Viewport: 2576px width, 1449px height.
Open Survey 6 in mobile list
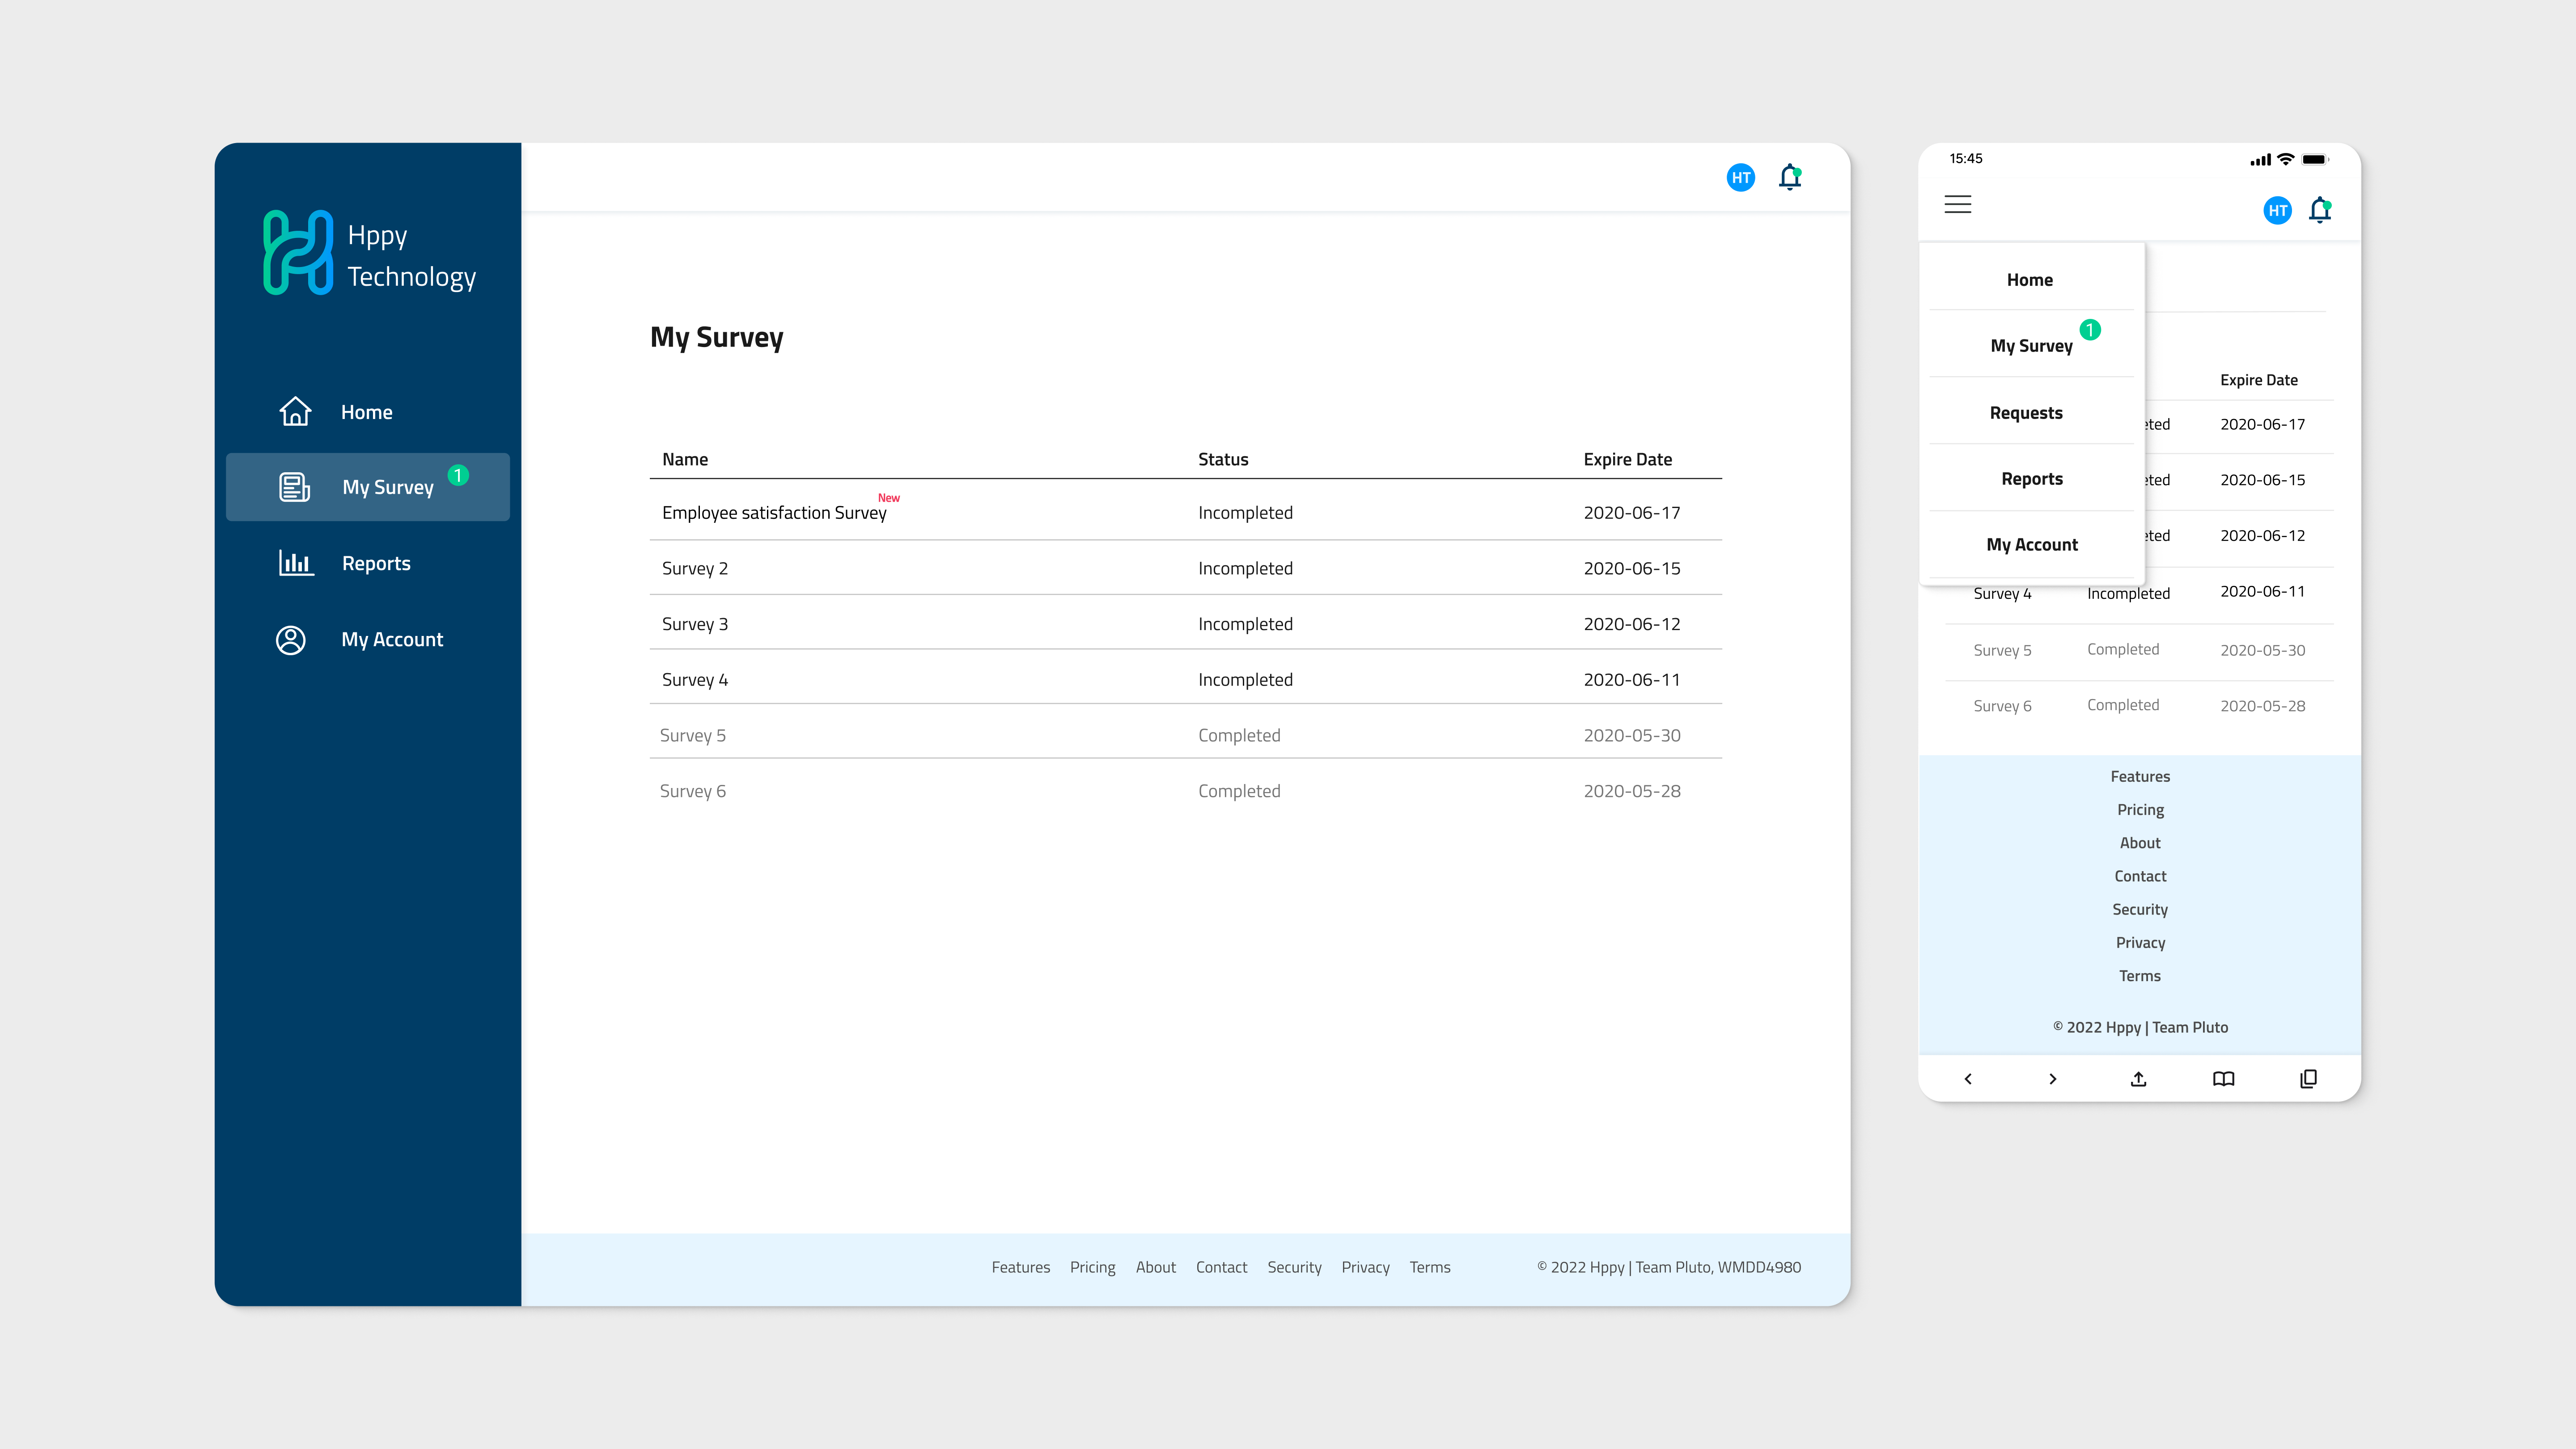click(x=2139, y=706)
